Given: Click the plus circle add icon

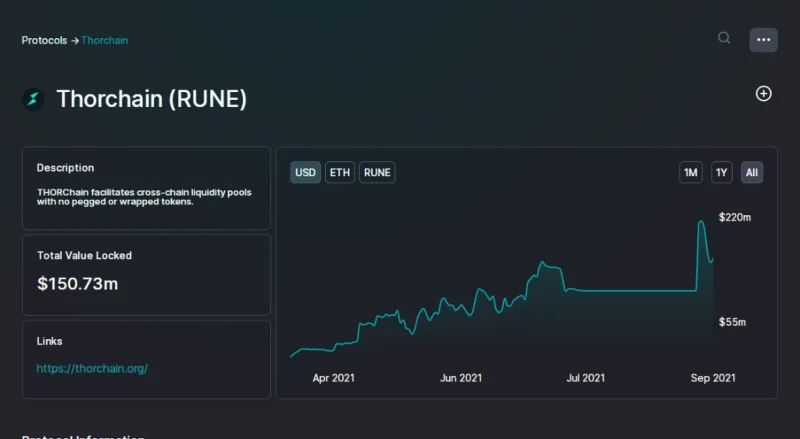Looking at the screenshot, I should 763,94.
